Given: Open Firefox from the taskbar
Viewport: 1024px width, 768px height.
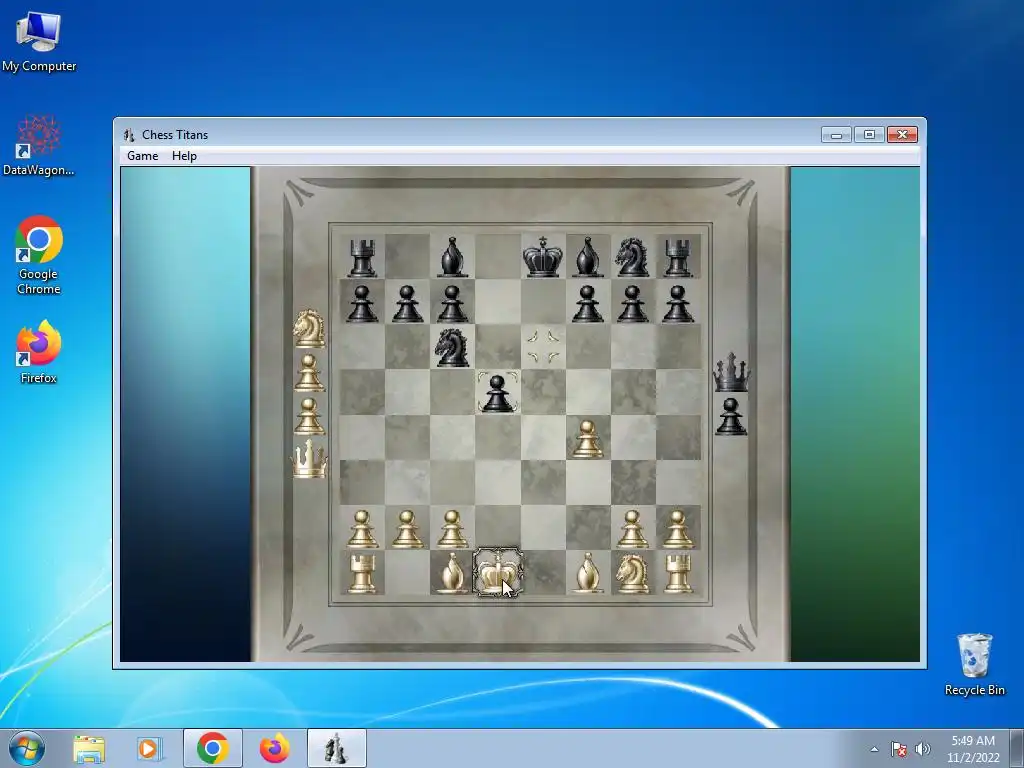Looking at the screenshot, I should [x=275, y=748].
